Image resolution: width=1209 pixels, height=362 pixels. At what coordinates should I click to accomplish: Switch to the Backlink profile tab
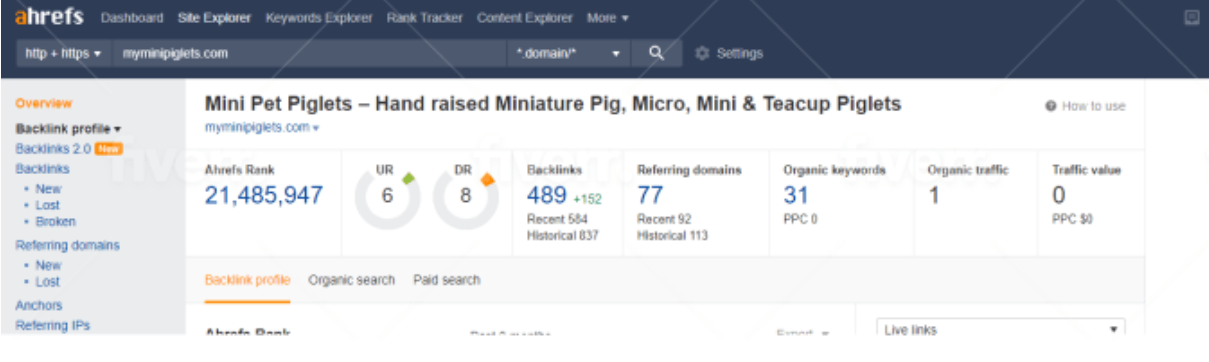(x=247, y=280)
